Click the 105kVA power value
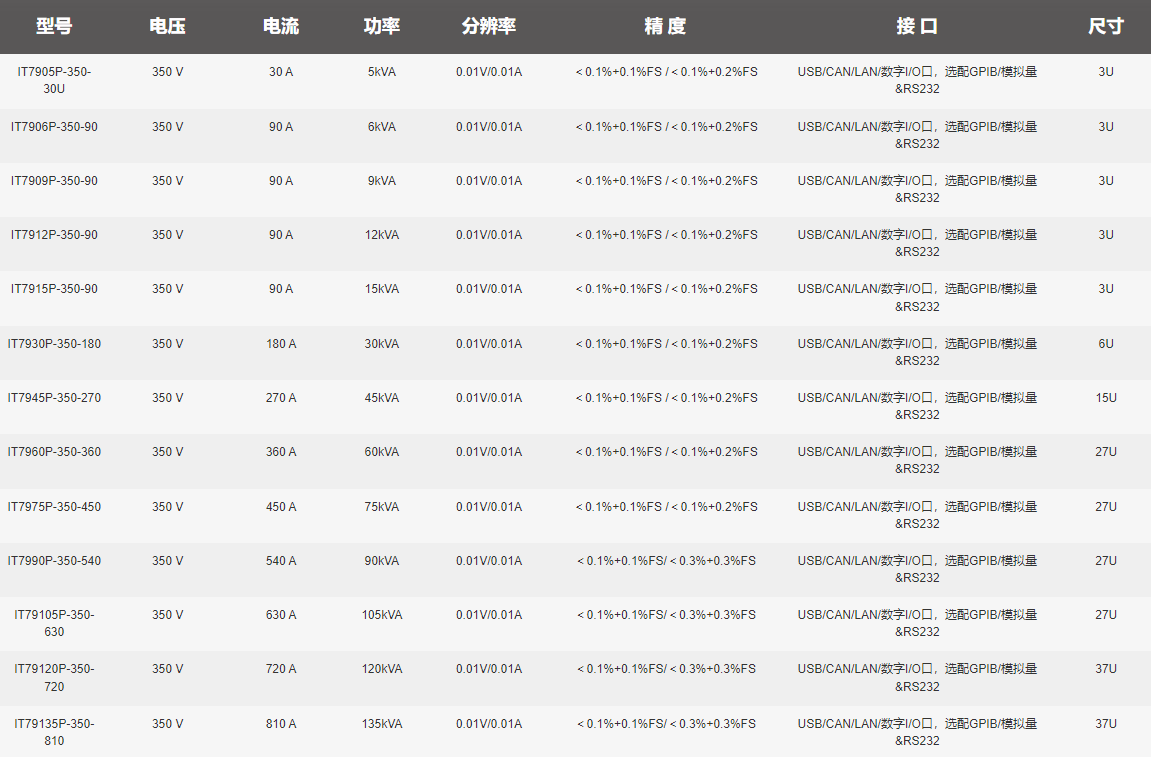Viewport: 1151px width, 757px height. tap(382, 615)
